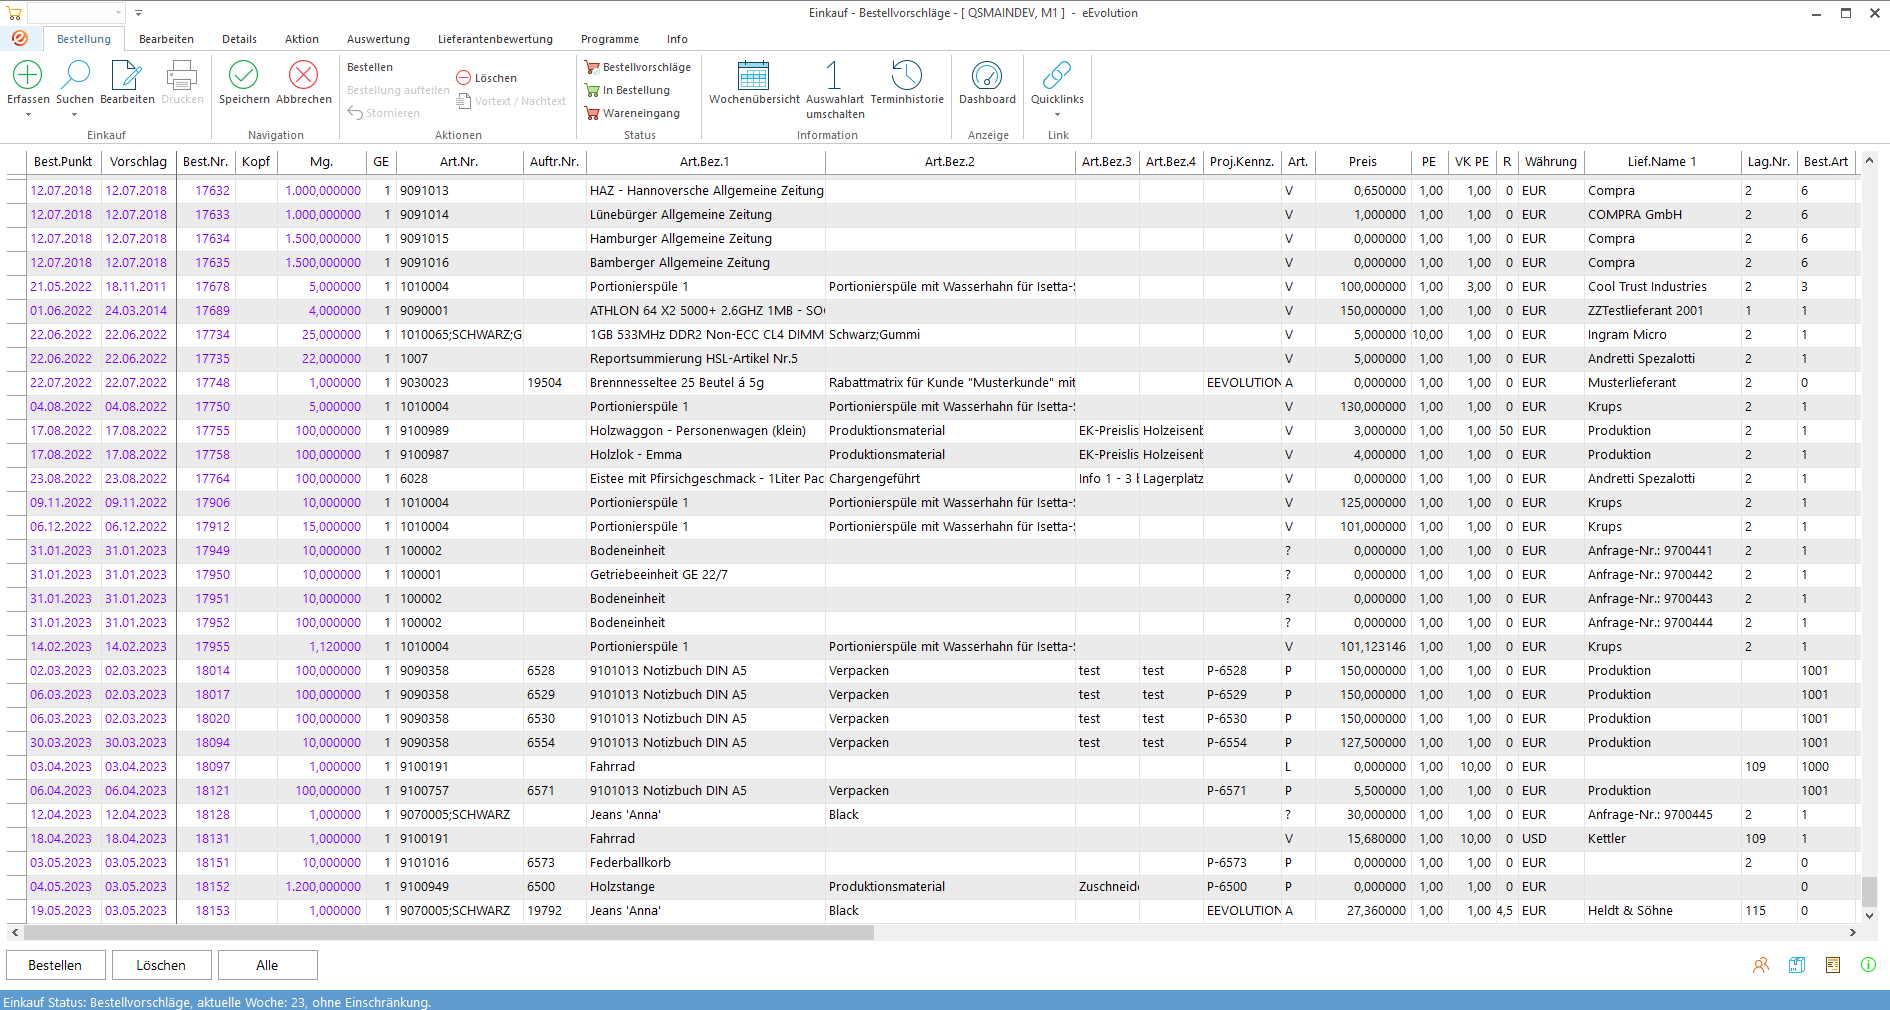The height and width of the screenshot is (1010, 1890).
Task: Open the Auswertung ribbon tab
Action: 378,39
